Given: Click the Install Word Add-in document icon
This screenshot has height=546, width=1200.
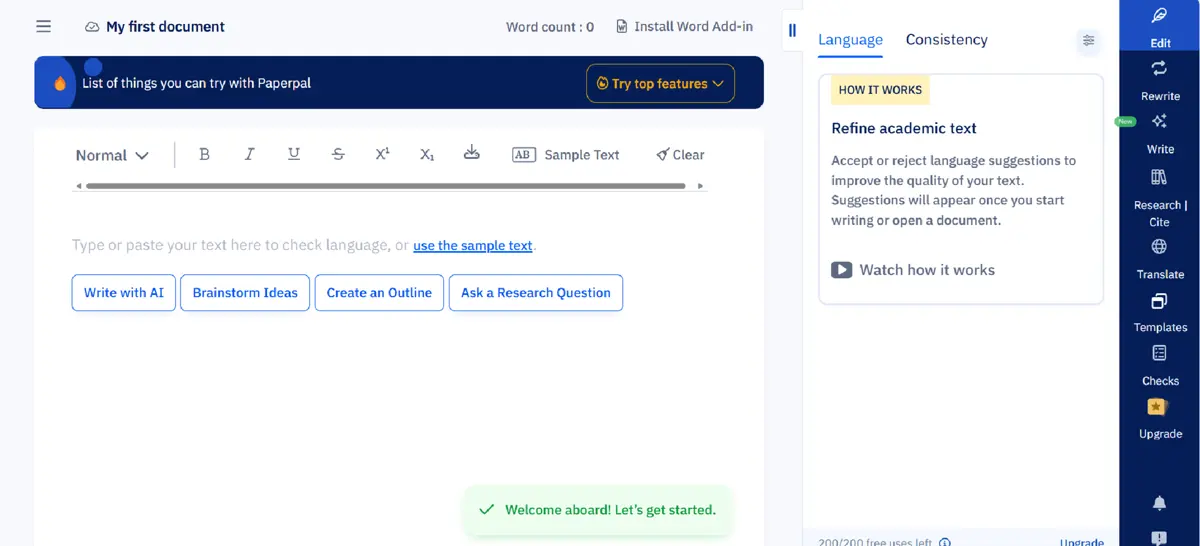Looking at the screenshot, I should click(622, 26).
